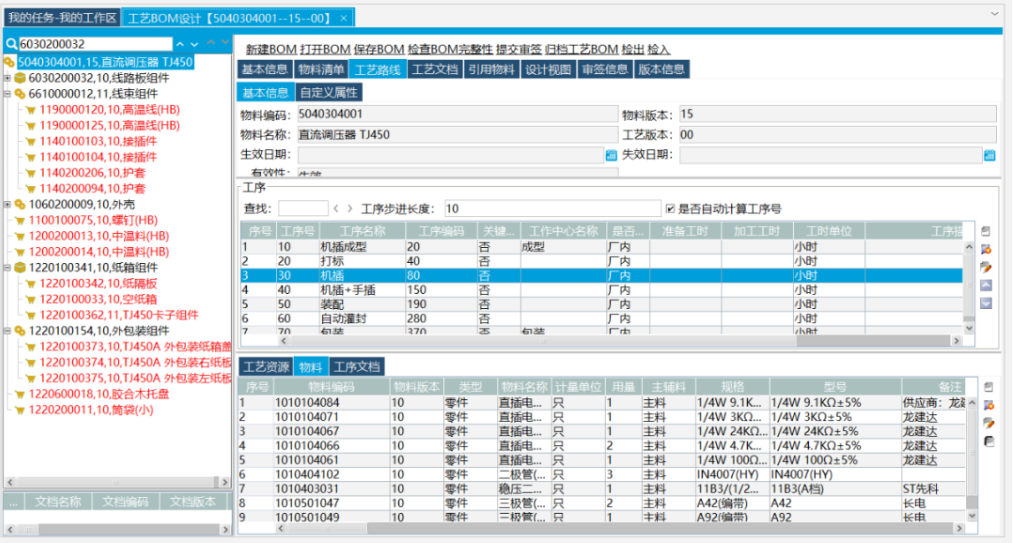Click the calendar icon beside 生效日期
The image size is (1013, 543).
click(x=611, y=155)
